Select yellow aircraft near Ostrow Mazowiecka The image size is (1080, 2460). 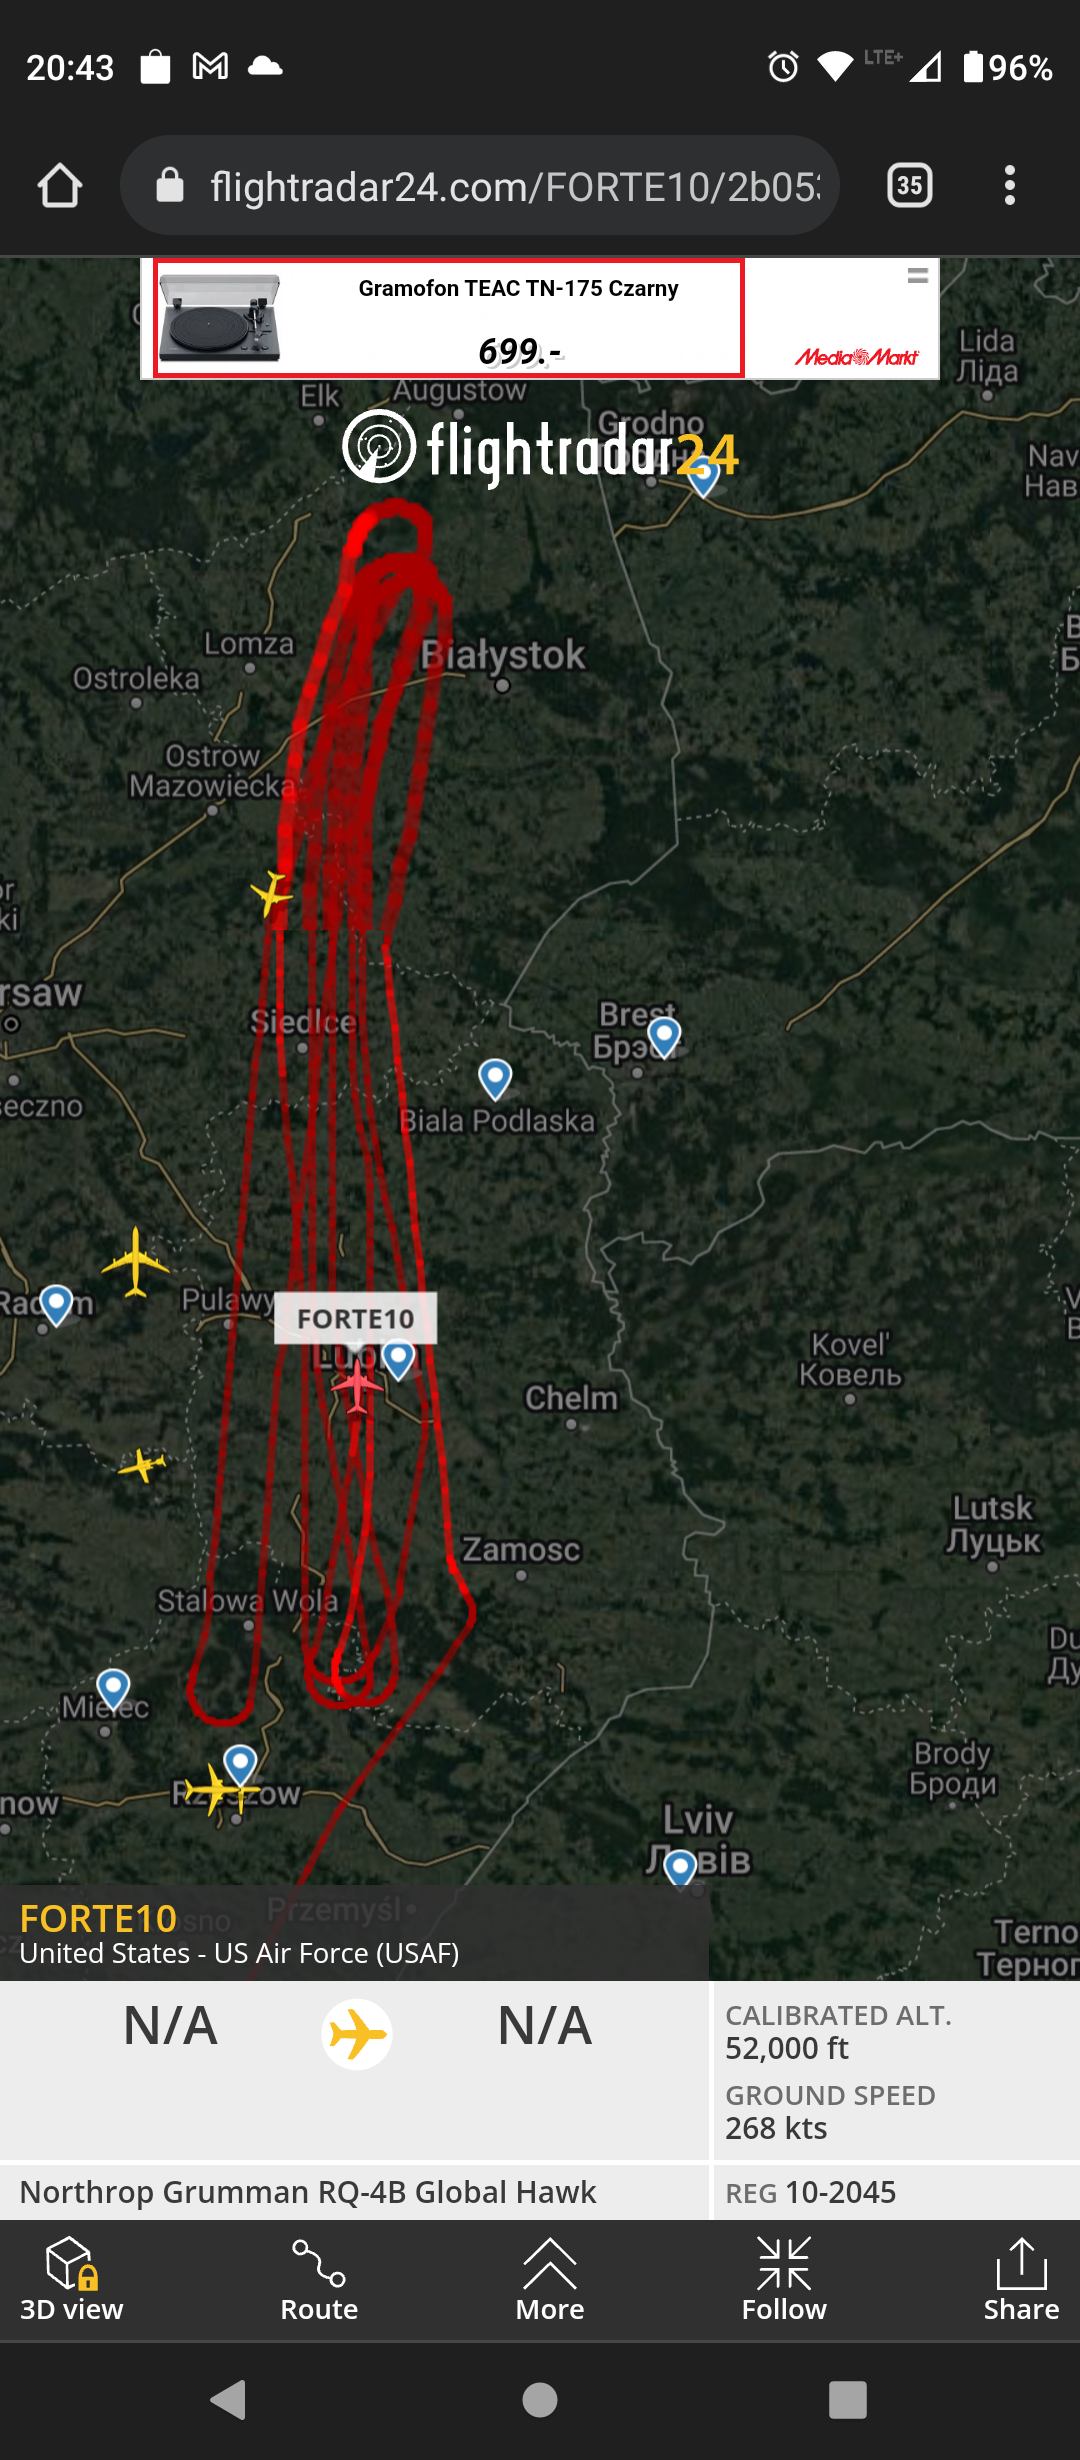(x=270, y=892)
